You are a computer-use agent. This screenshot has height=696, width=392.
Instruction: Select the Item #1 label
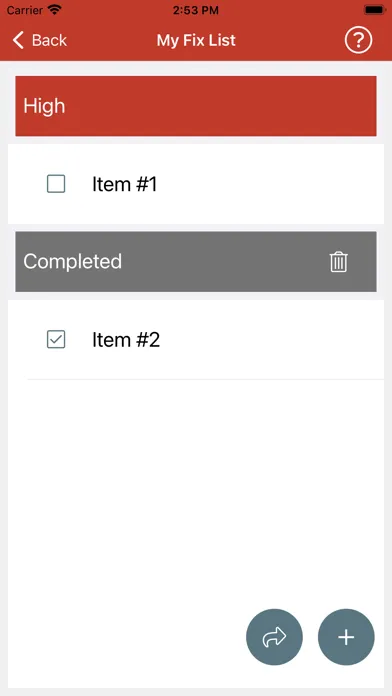coord(125,184)
